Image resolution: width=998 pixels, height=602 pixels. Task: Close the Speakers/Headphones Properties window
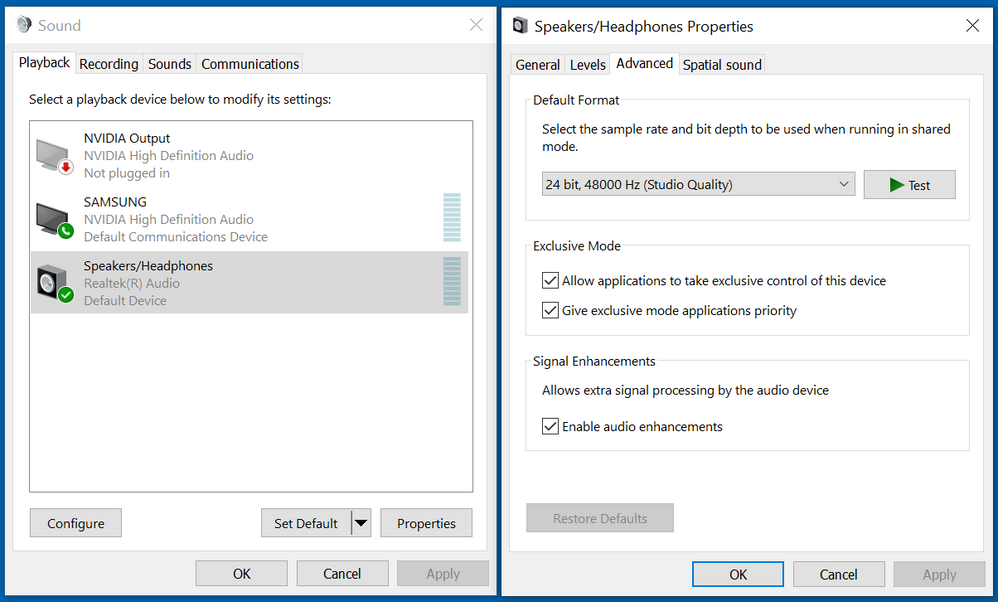pyautogui.click(x=973, y=25)
